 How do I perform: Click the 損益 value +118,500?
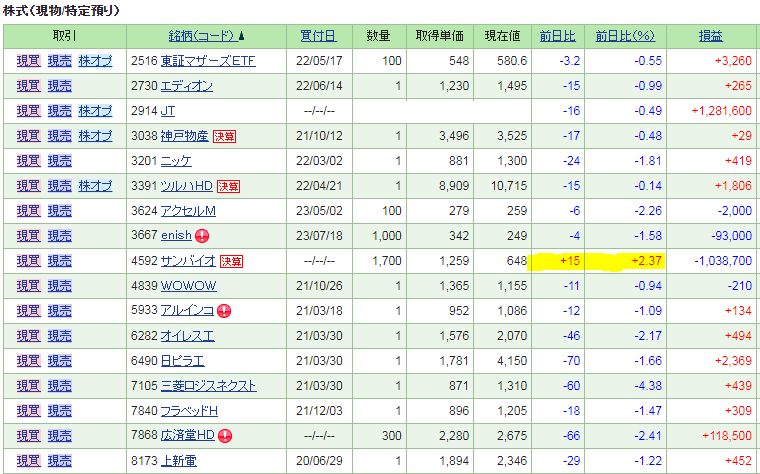[727, 436]
